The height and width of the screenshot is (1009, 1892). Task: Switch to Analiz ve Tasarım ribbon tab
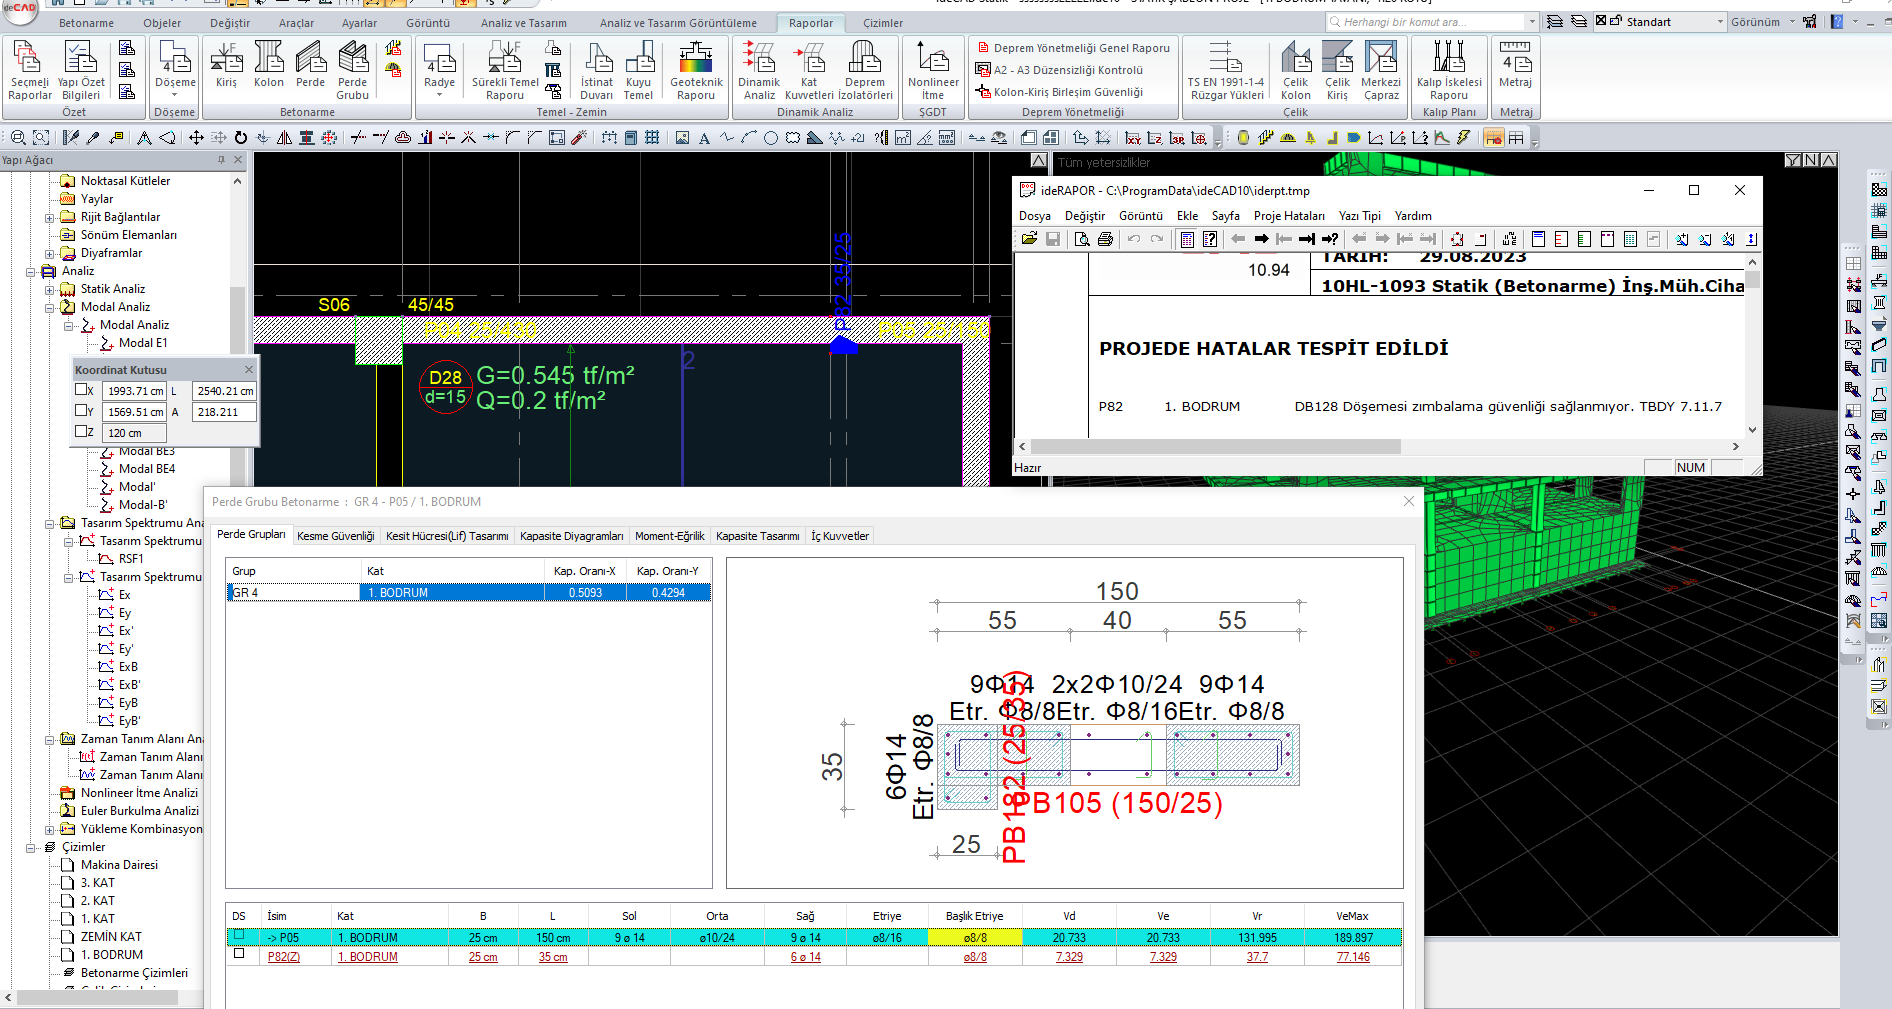[523, 23]
